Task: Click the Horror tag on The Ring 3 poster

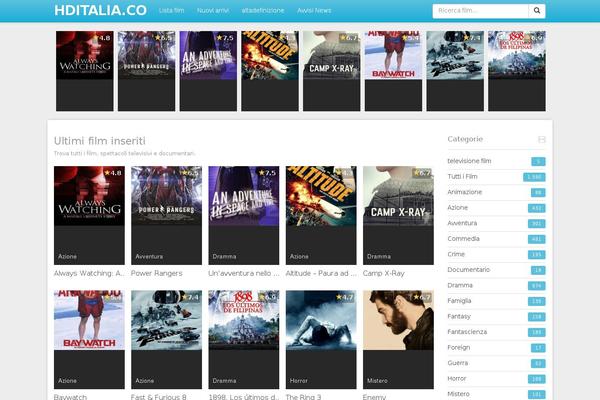Action: pyautogui.click(x=298, y=381)
